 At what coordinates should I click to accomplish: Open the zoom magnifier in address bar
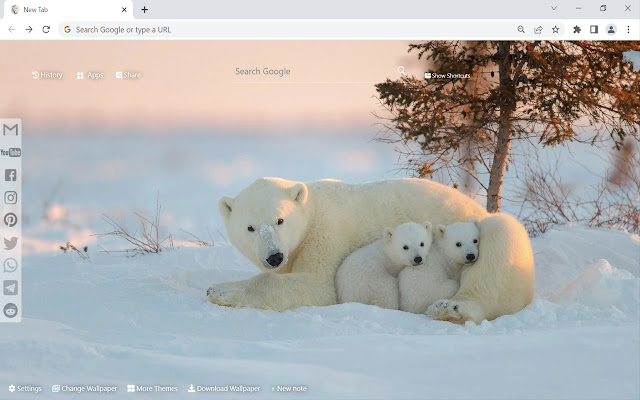coord(521,29)
